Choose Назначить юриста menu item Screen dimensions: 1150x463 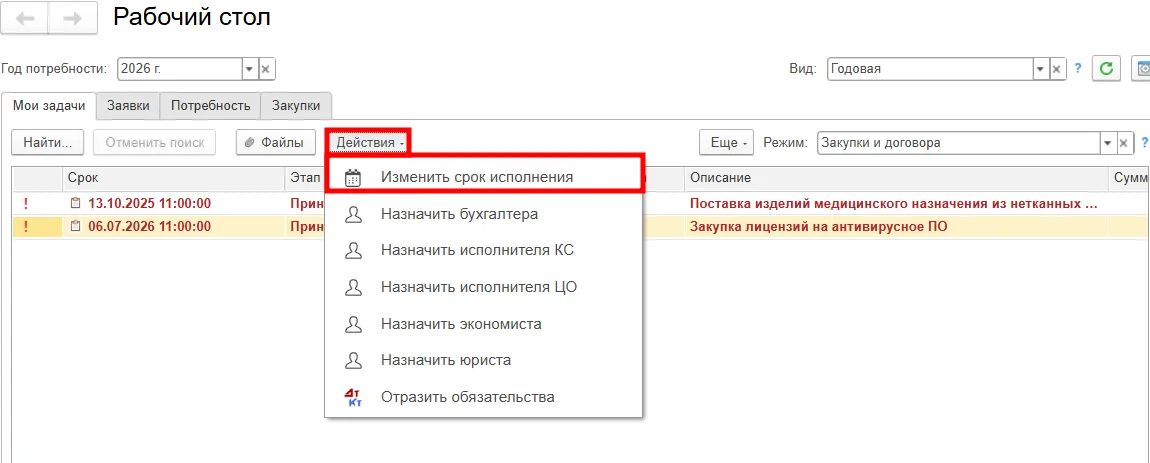(484, 360)
